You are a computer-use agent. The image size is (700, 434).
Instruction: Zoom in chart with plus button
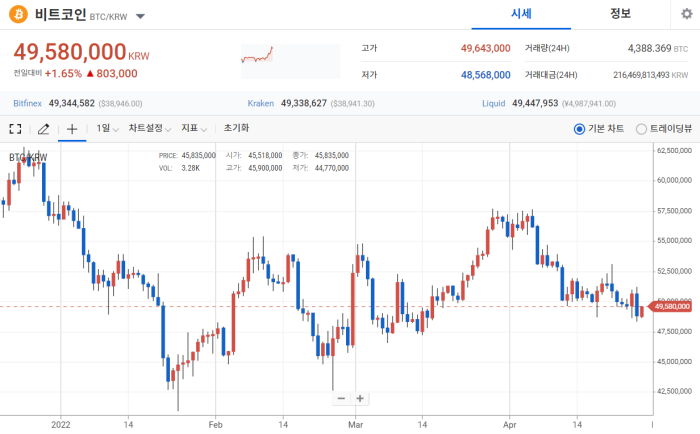tap(360, 398)
